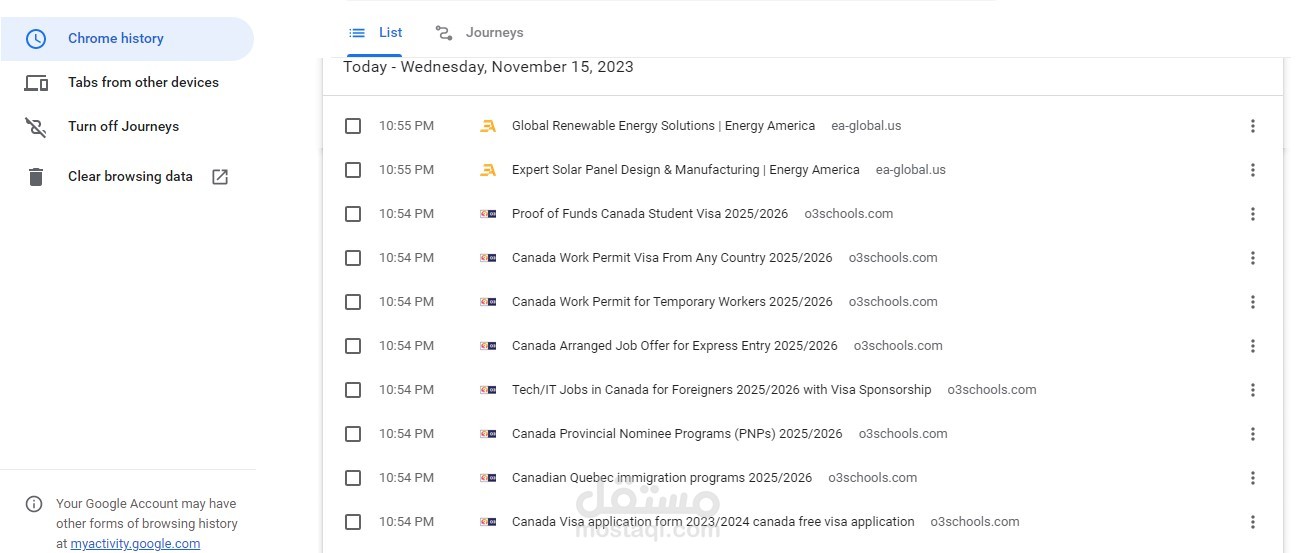Screen dimensions: 1297x553
Task: Select checkbox for Expert Solar Panel Design entry
Action: click(353, 170)
